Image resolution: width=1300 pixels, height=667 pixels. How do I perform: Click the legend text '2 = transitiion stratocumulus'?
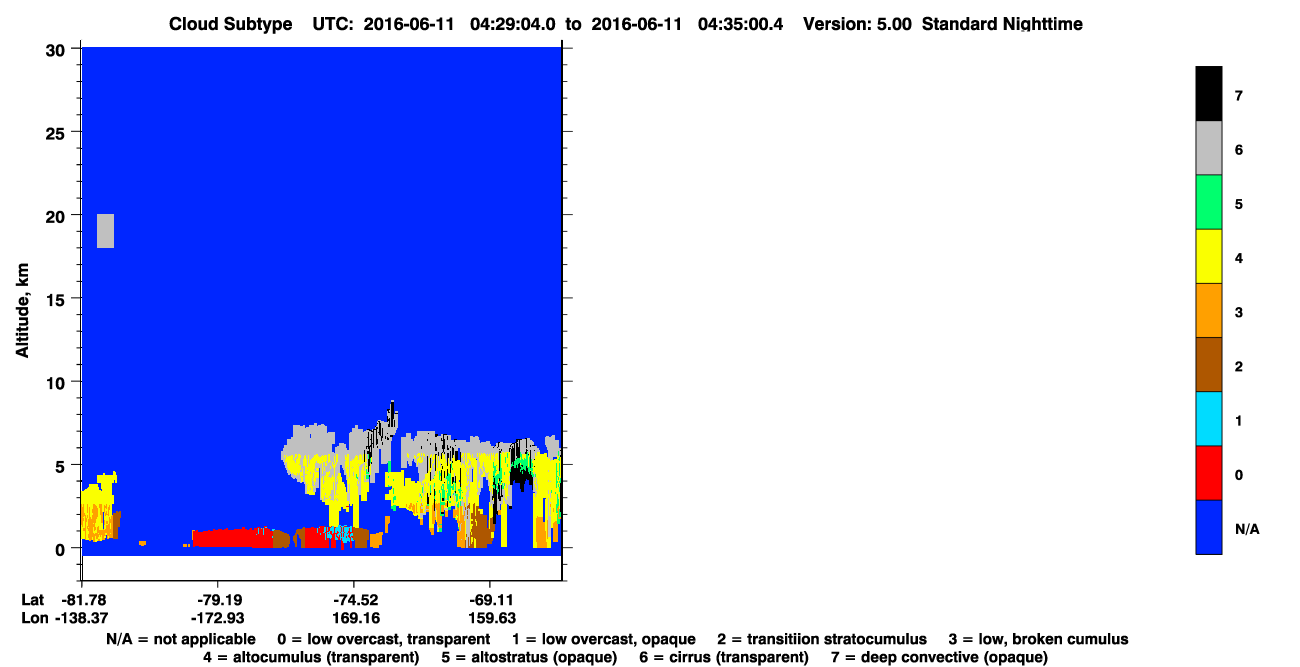[822, 639]
